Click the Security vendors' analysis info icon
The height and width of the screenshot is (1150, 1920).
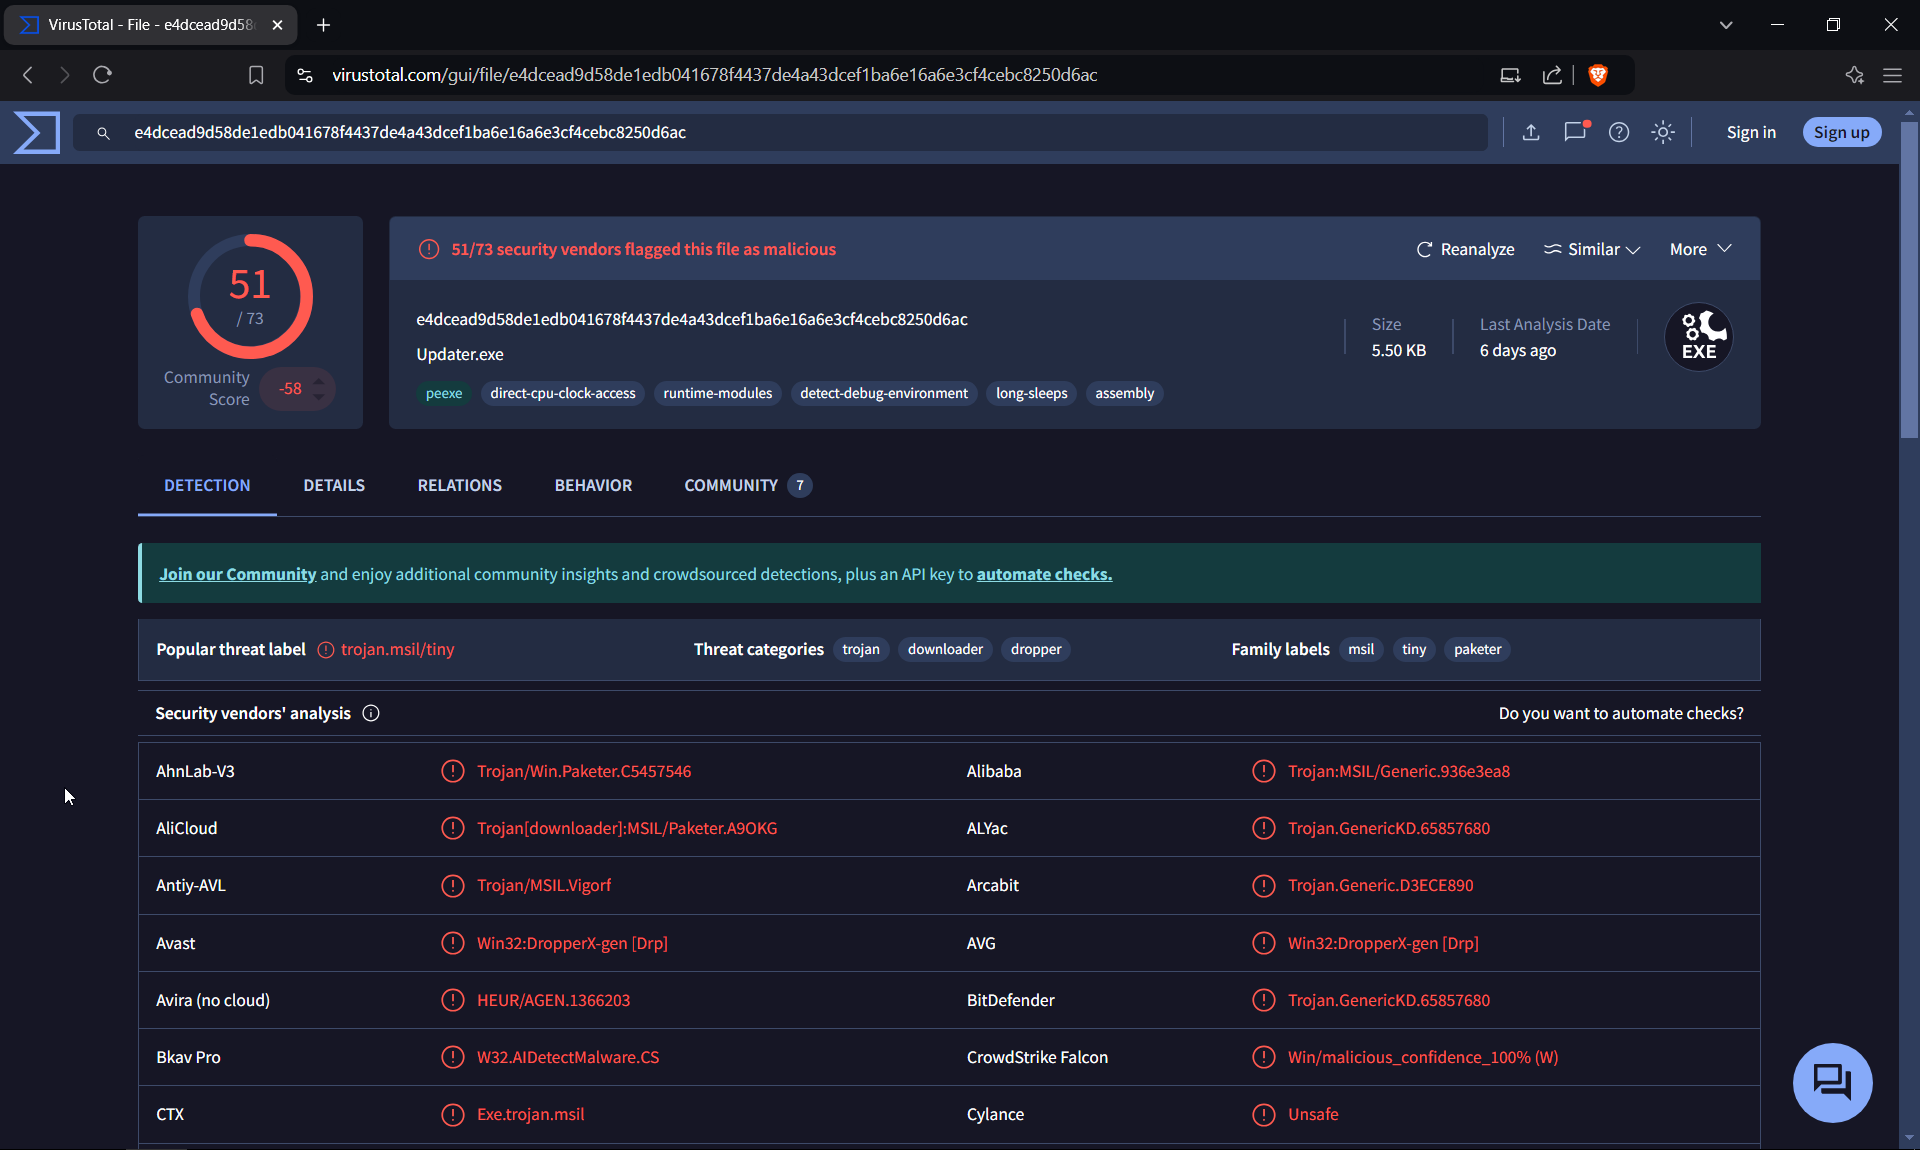(371, 713)
